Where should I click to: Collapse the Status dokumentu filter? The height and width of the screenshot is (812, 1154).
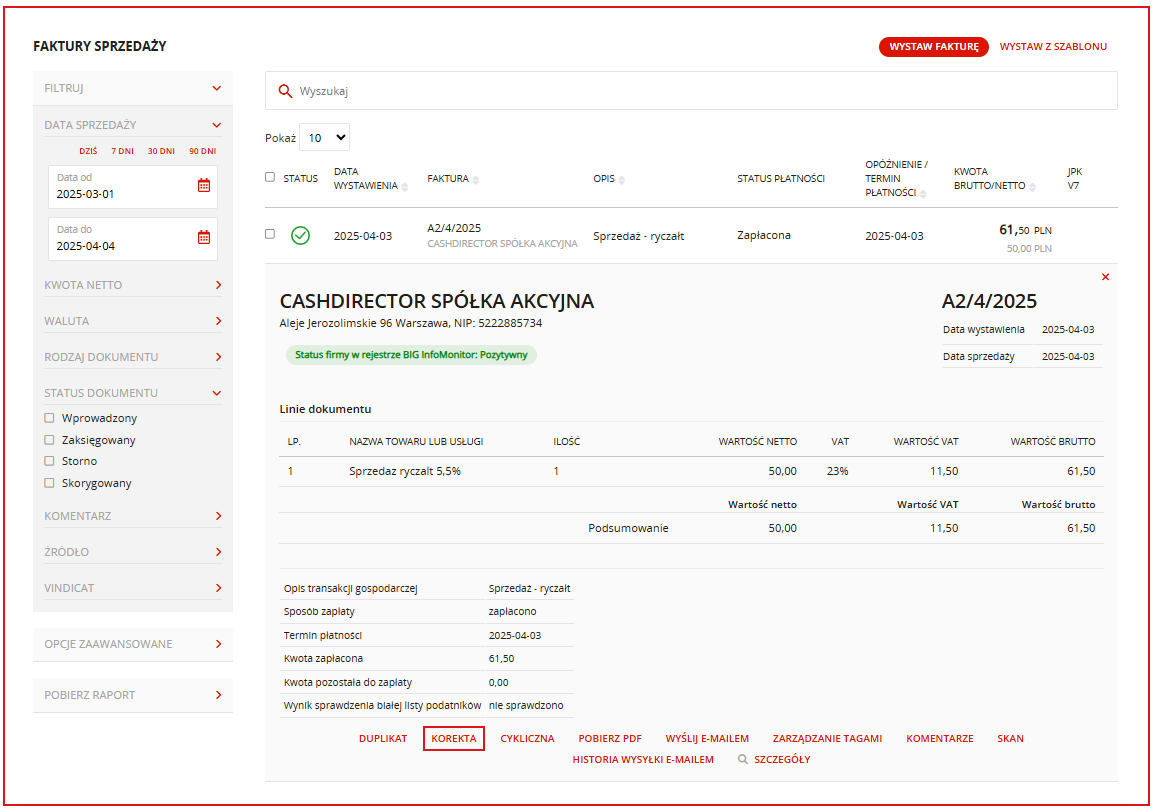click(x=216, y=393)
